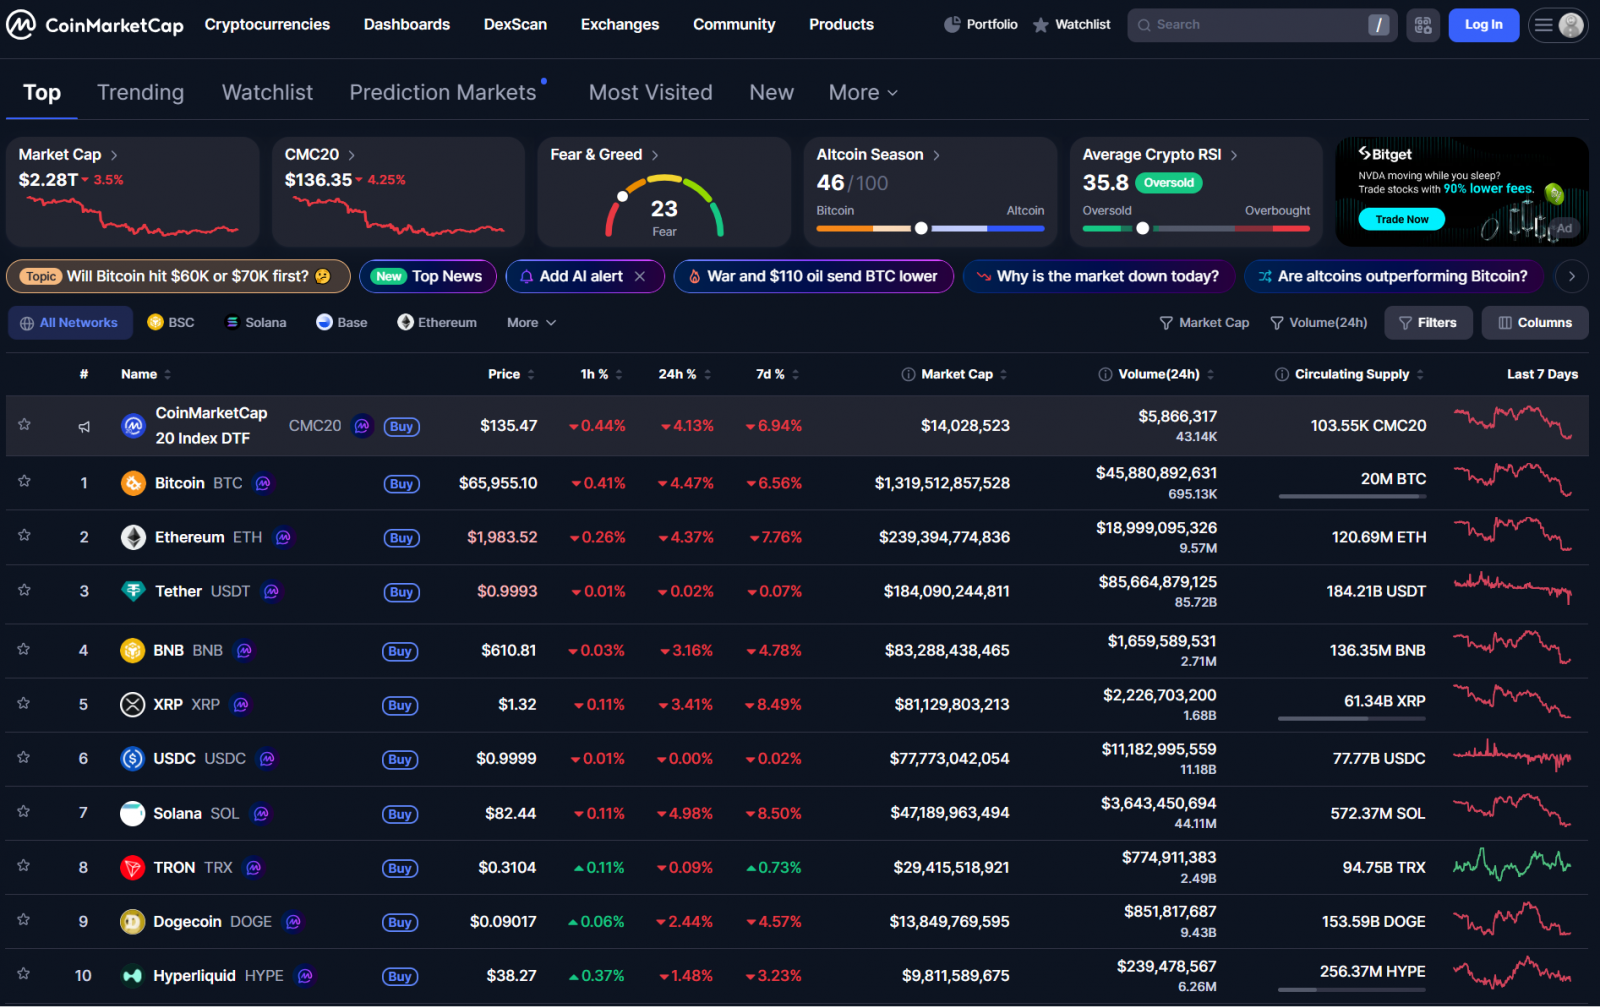Click the Ethereum diamond logo in row 2
Image resolution: width=1600 pixels, height=1008 pixels.
coord(133,538)
